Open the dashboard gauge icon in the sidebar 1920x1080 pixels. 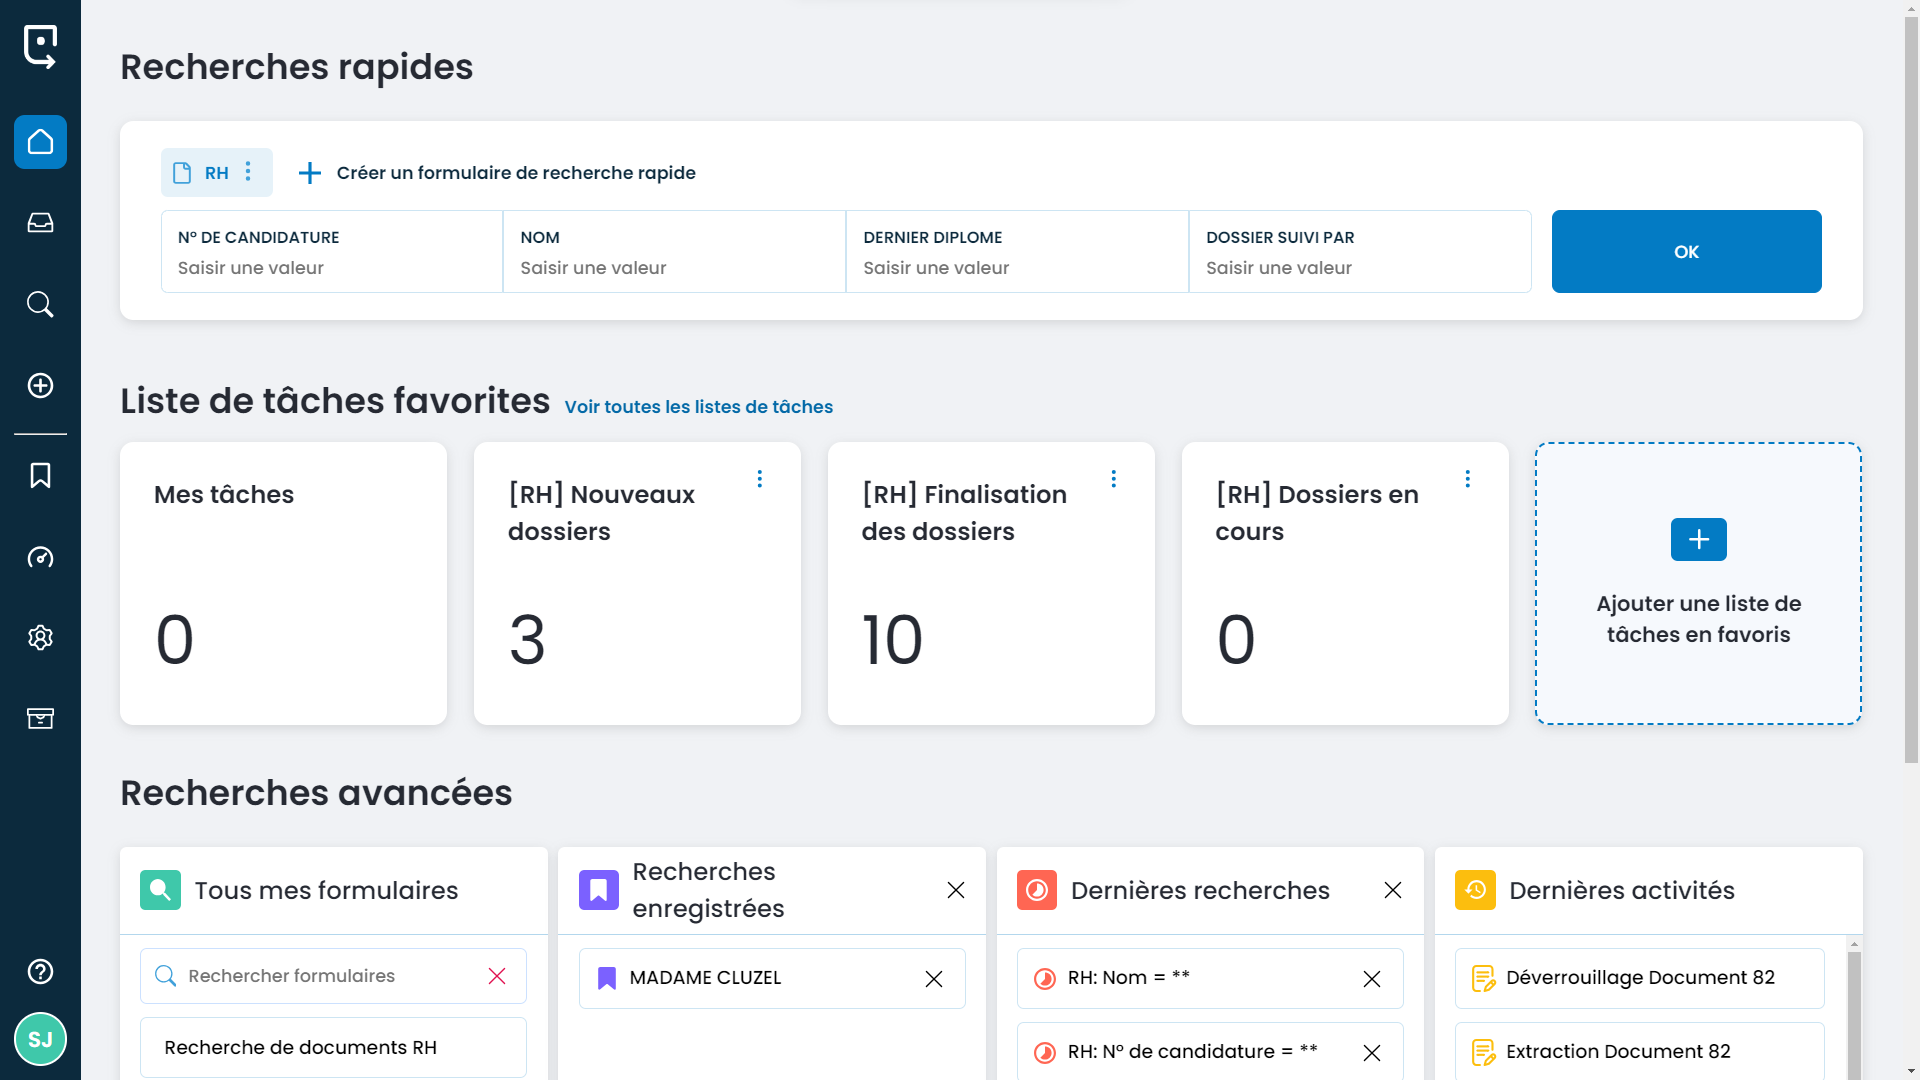(40, 557)
